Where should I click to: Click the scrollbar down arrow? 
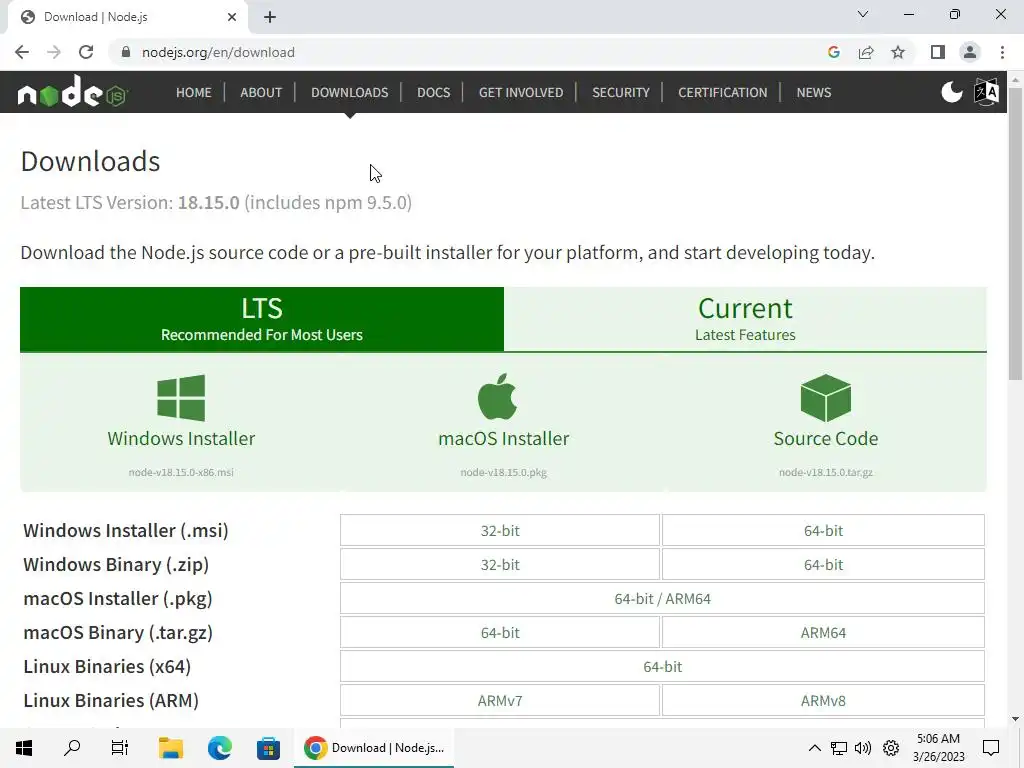click(x=1015, y=719)
